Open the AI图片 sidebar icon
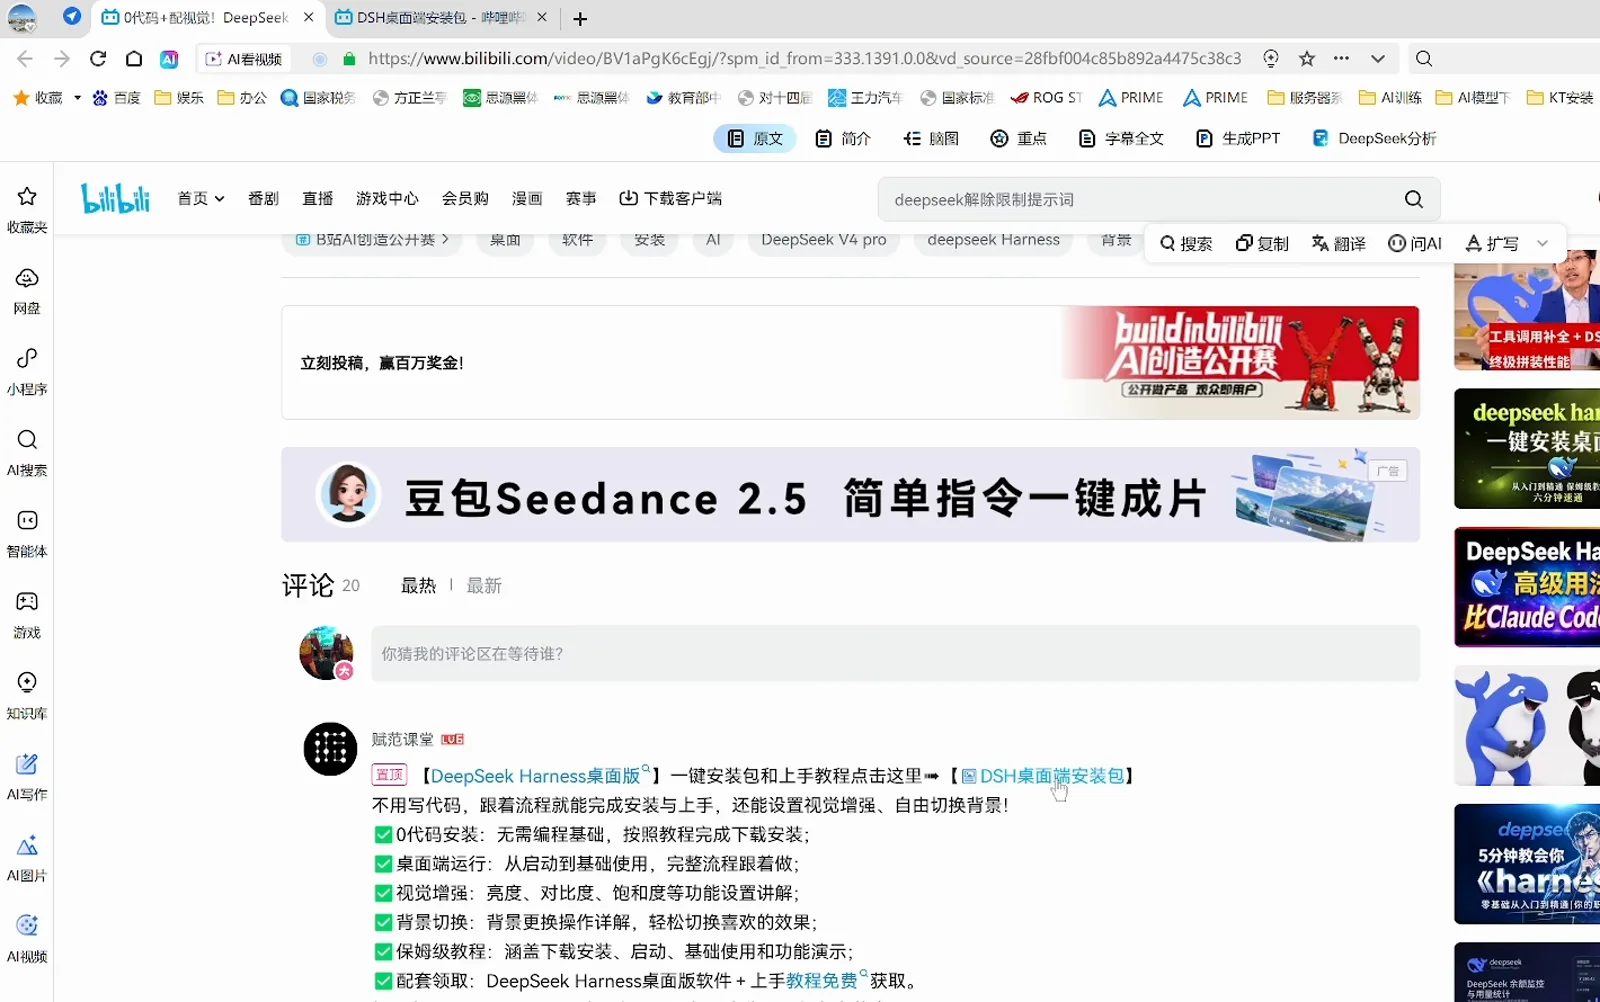Image resolution: width=1600 pixels, height=1002 pixels. point(27,857)
